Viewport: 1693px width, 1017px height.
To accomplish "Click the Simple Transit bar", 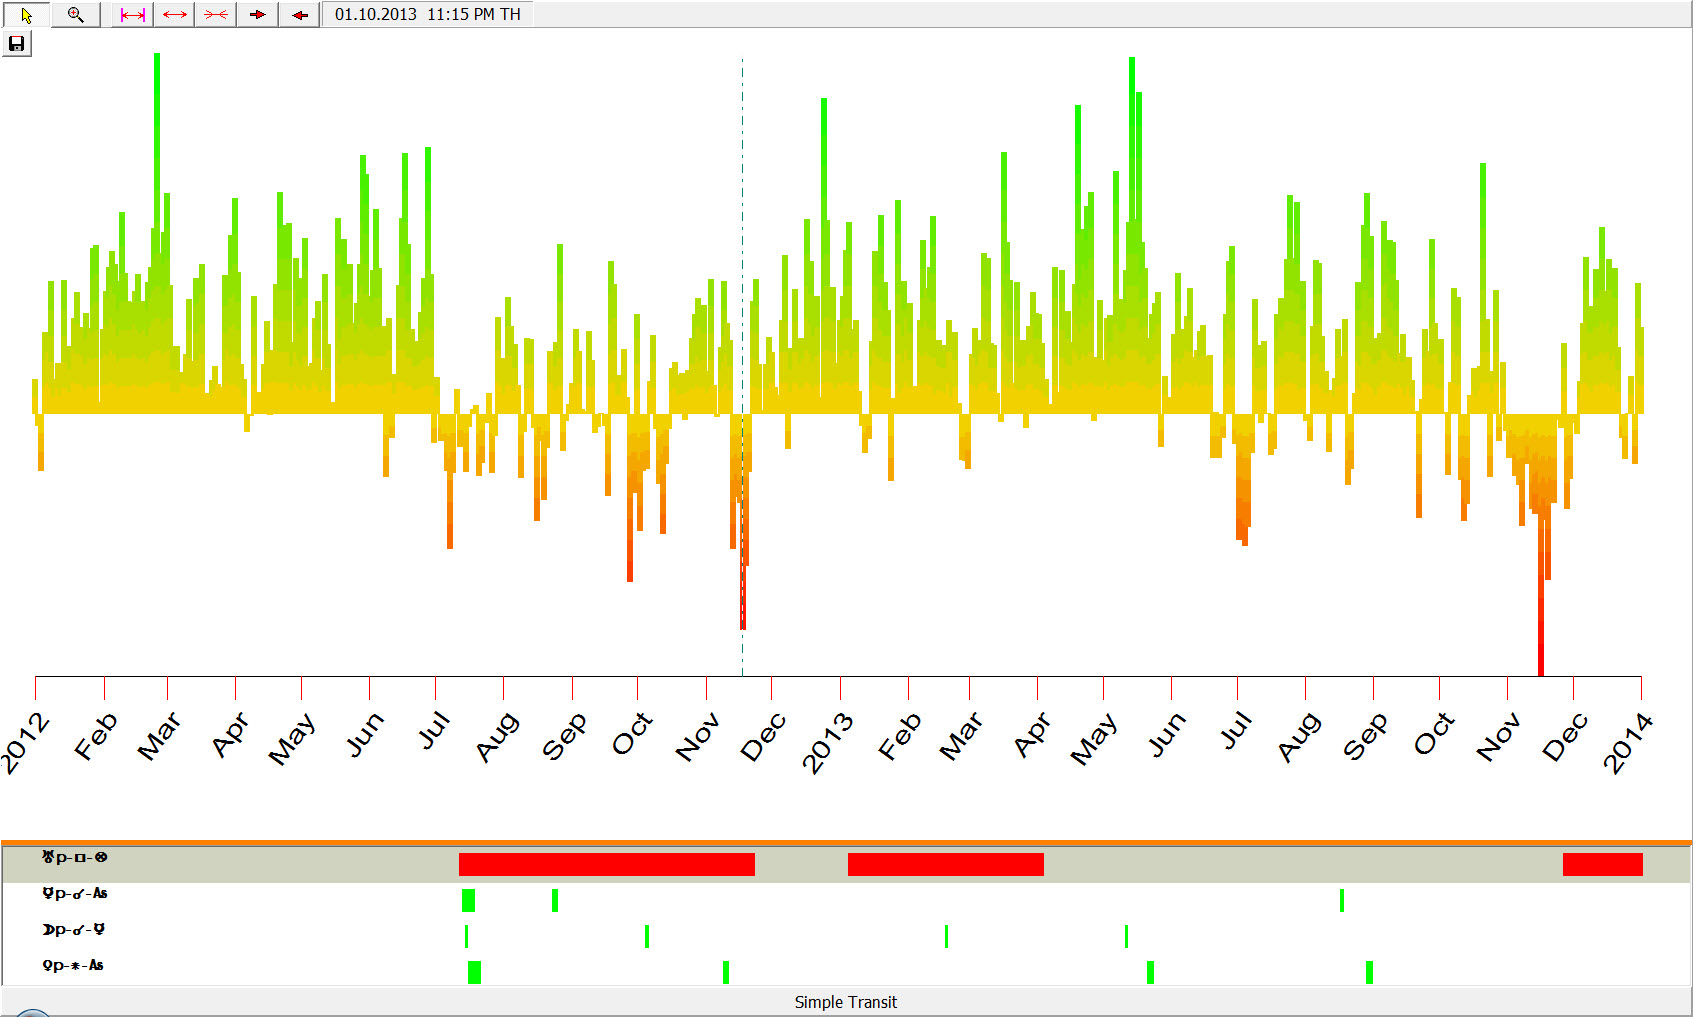I will pyautogui.click(x=845, y=1002).
